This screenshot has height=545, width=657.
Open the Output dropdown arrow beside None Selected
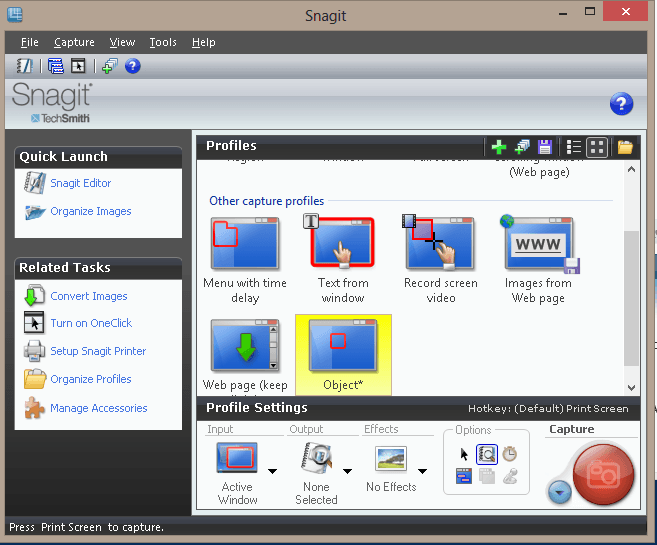point(347,471)
